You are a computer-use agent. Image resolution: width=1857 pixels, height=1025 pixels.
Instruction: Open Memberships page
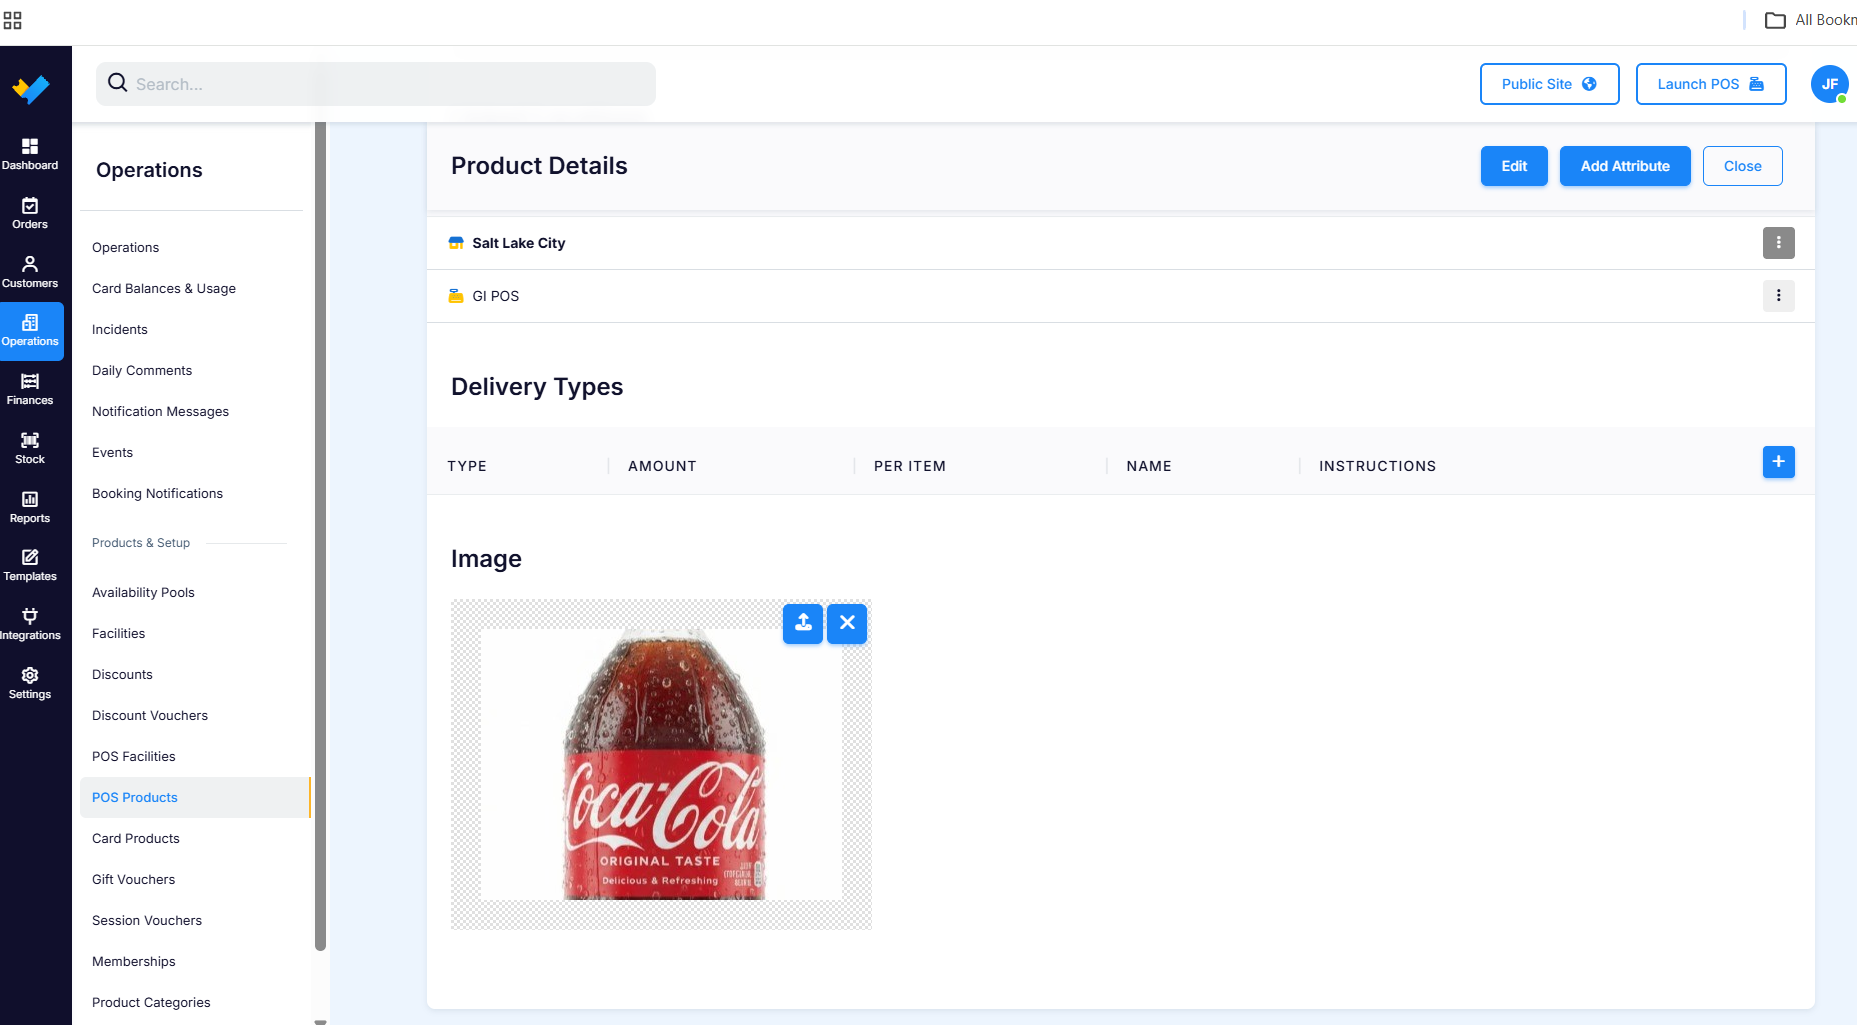[133, 961]
